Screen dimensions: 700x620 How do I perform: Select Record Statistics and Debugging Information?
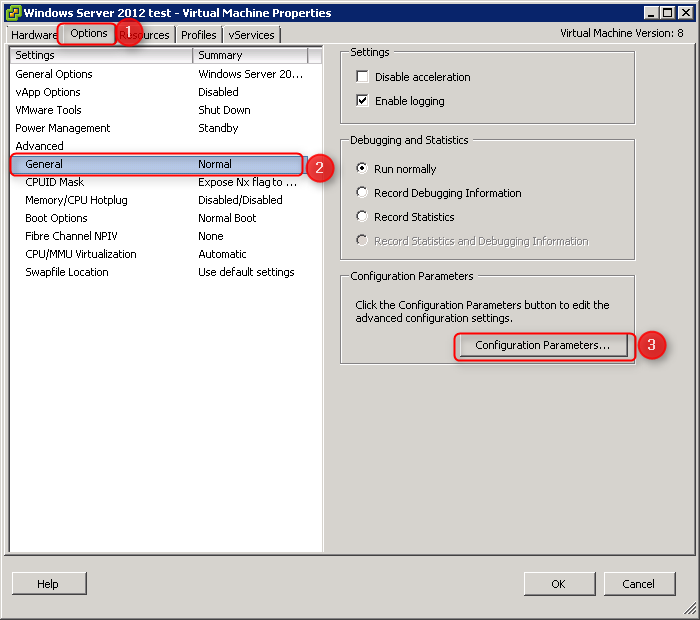click(x=362, y=241)
